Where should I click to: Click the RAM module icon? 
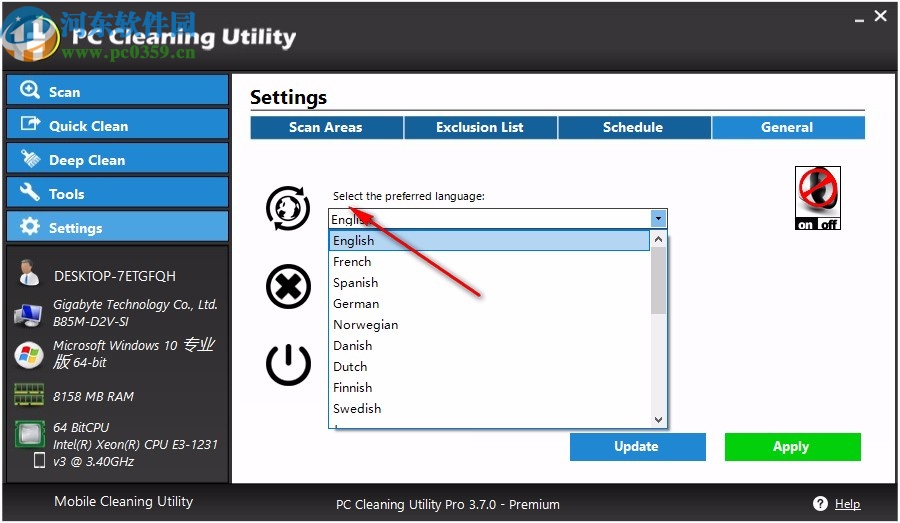point(29,395)
